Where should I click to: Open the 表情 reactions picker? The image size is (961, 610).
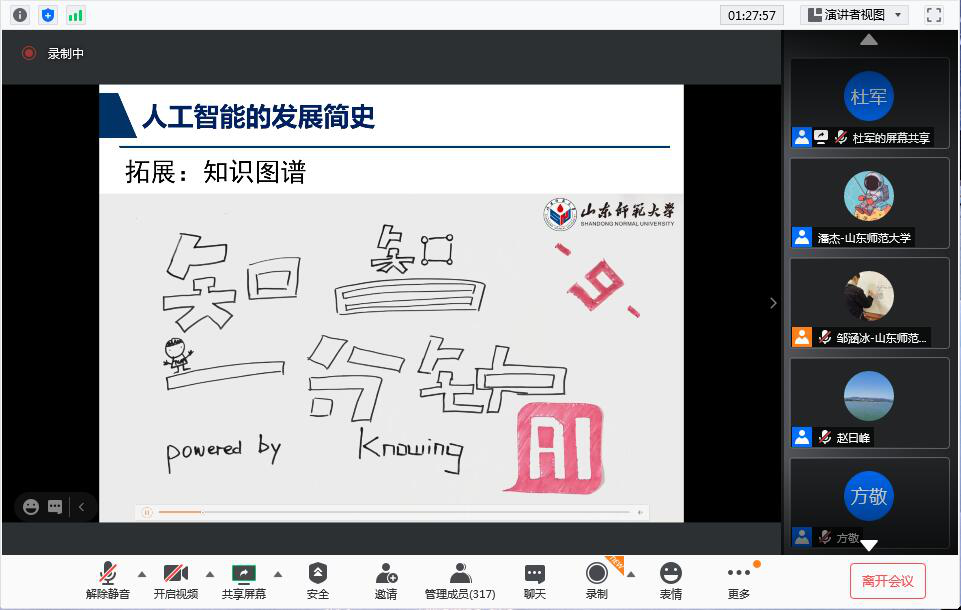pyautogui.click(x=671, y=580)
